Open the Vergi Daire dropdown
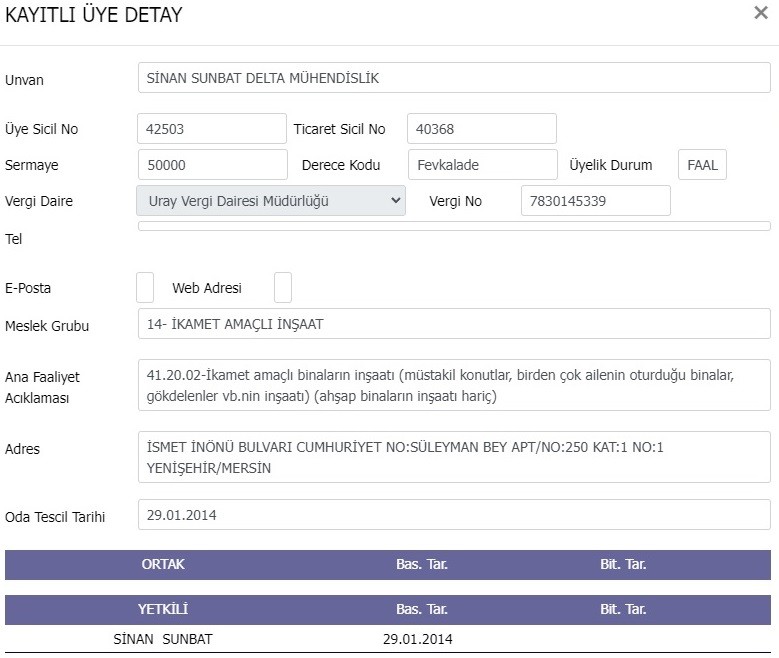The image size is (779, 658). click(x=271, y=201)
